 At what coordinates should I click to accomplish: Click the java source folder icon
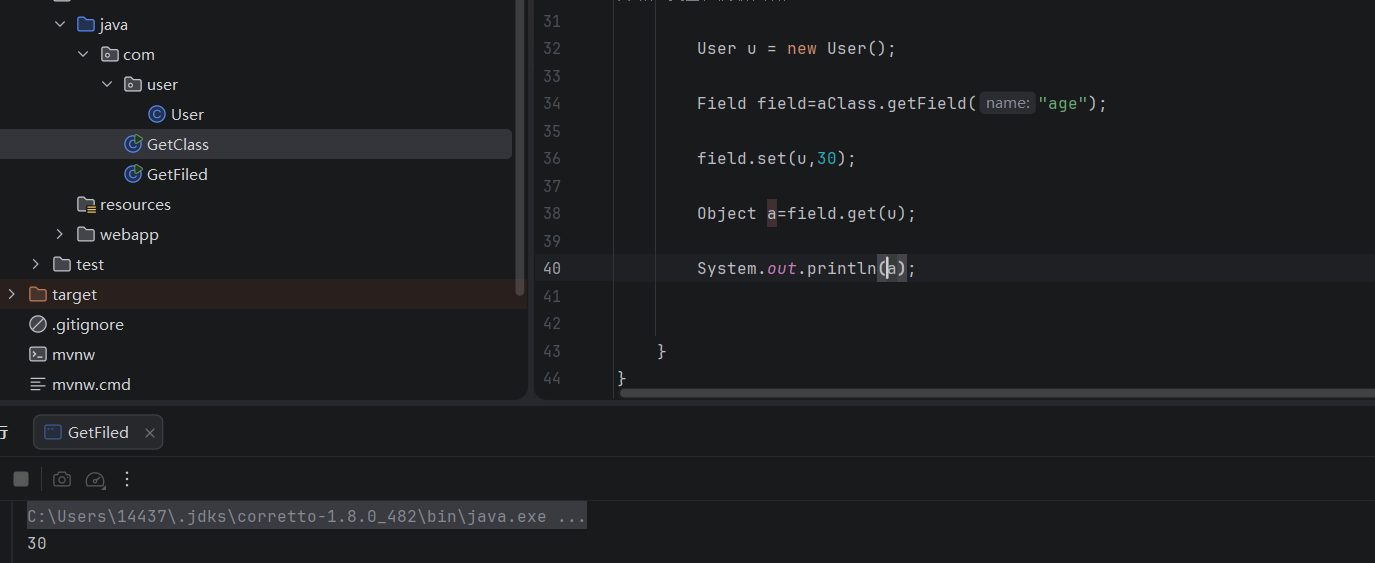86,24
